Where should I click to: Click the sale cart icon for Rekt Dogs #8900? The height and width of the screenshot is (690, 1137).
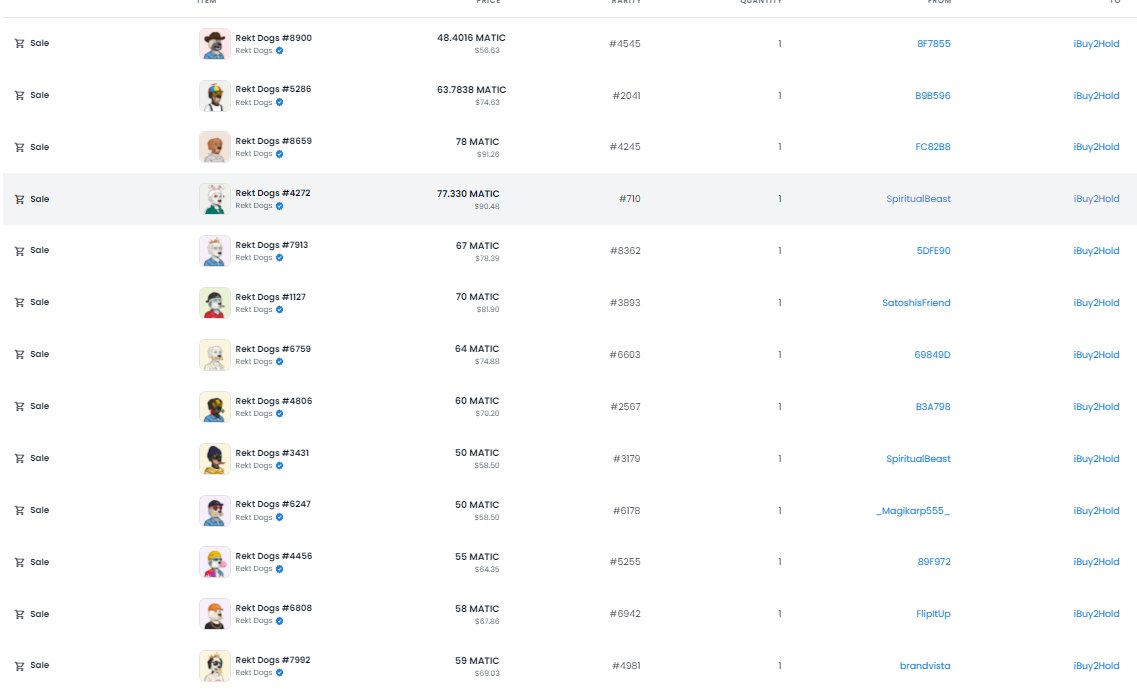pos(20,43)
